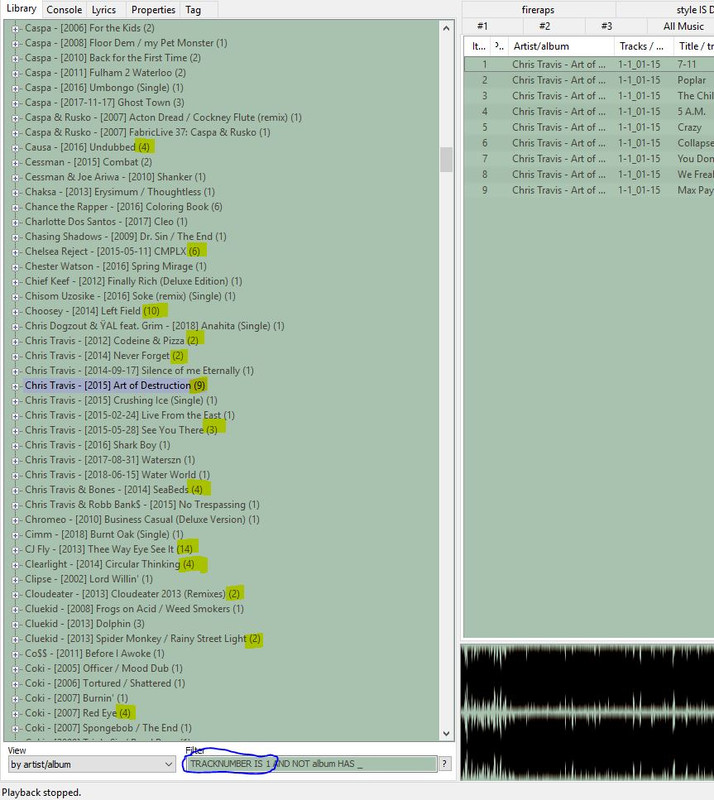714x800 pixels.
Task: Select playlist track 5 A.M.
Action: (x=589, y=111)
